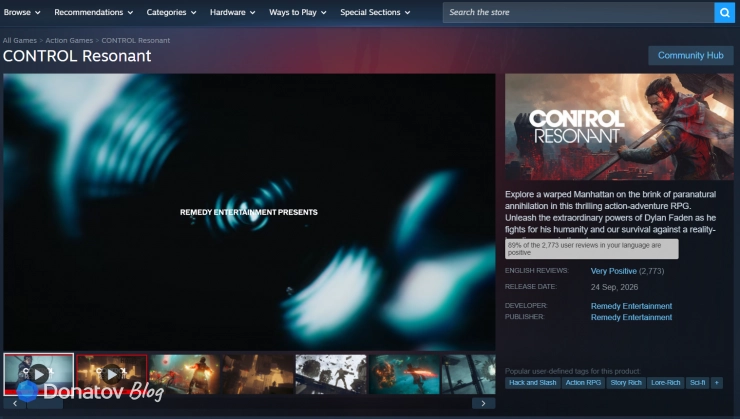Screen dimensions: 740x419
Task: Select the screenshot of glowing orange figure
Action: coord(185,374)
